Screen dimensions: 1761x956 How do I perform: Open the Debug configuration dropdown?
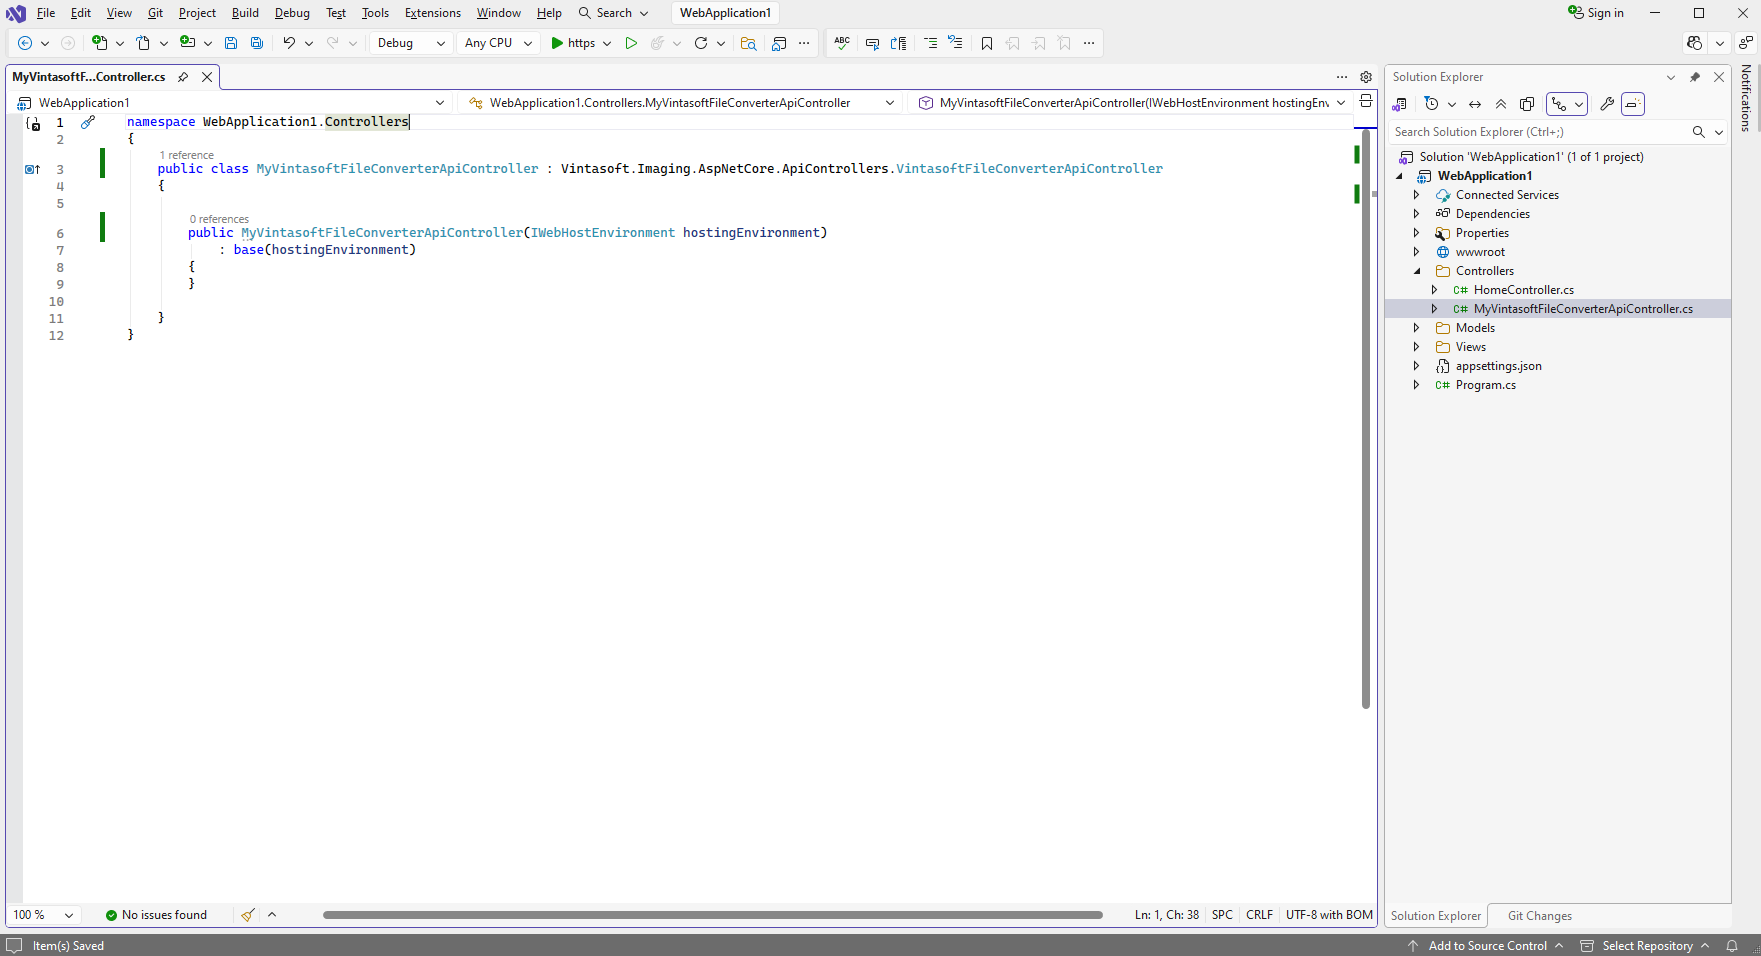point(410,43)
